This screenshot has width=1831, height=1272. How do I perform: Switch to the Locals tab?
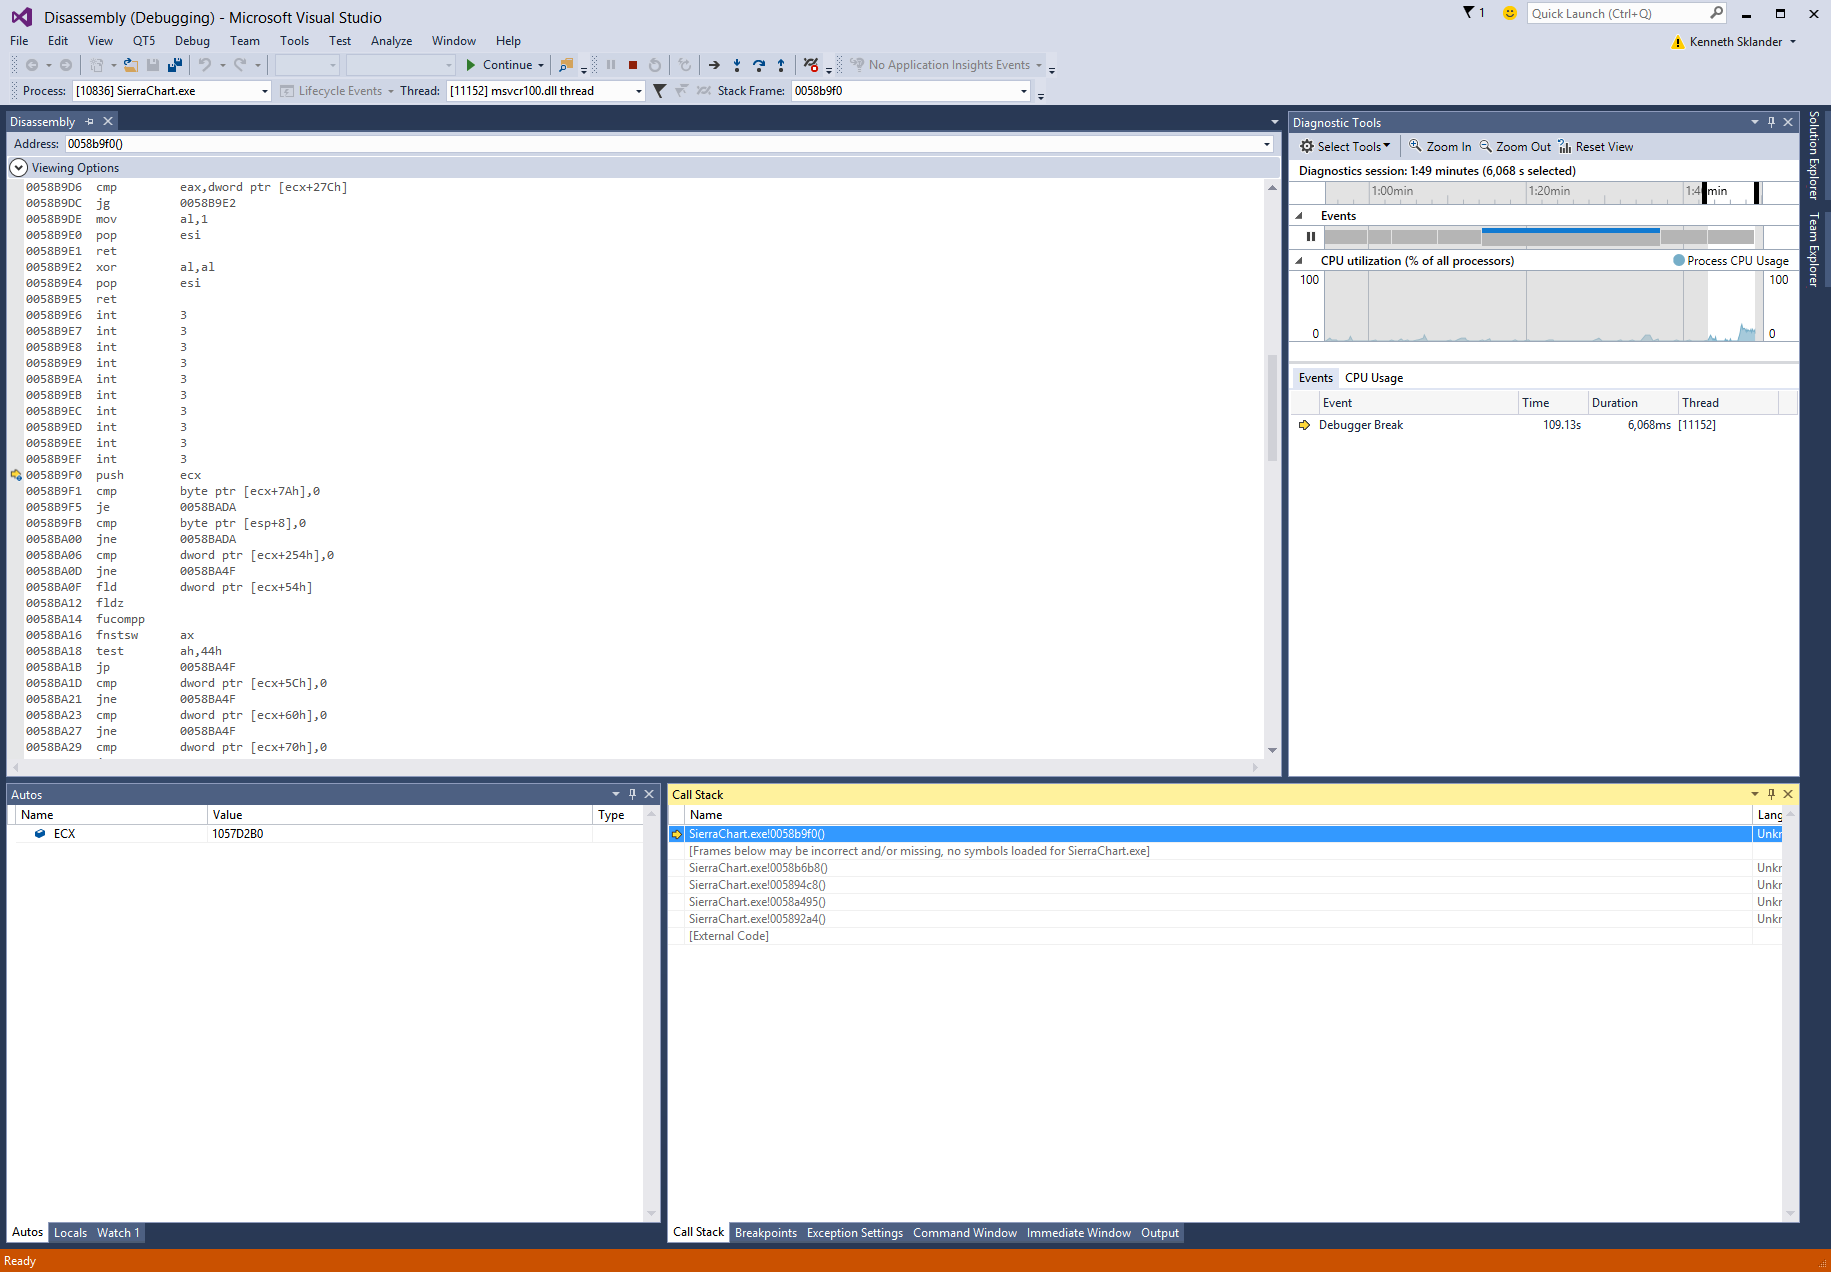70,1233
